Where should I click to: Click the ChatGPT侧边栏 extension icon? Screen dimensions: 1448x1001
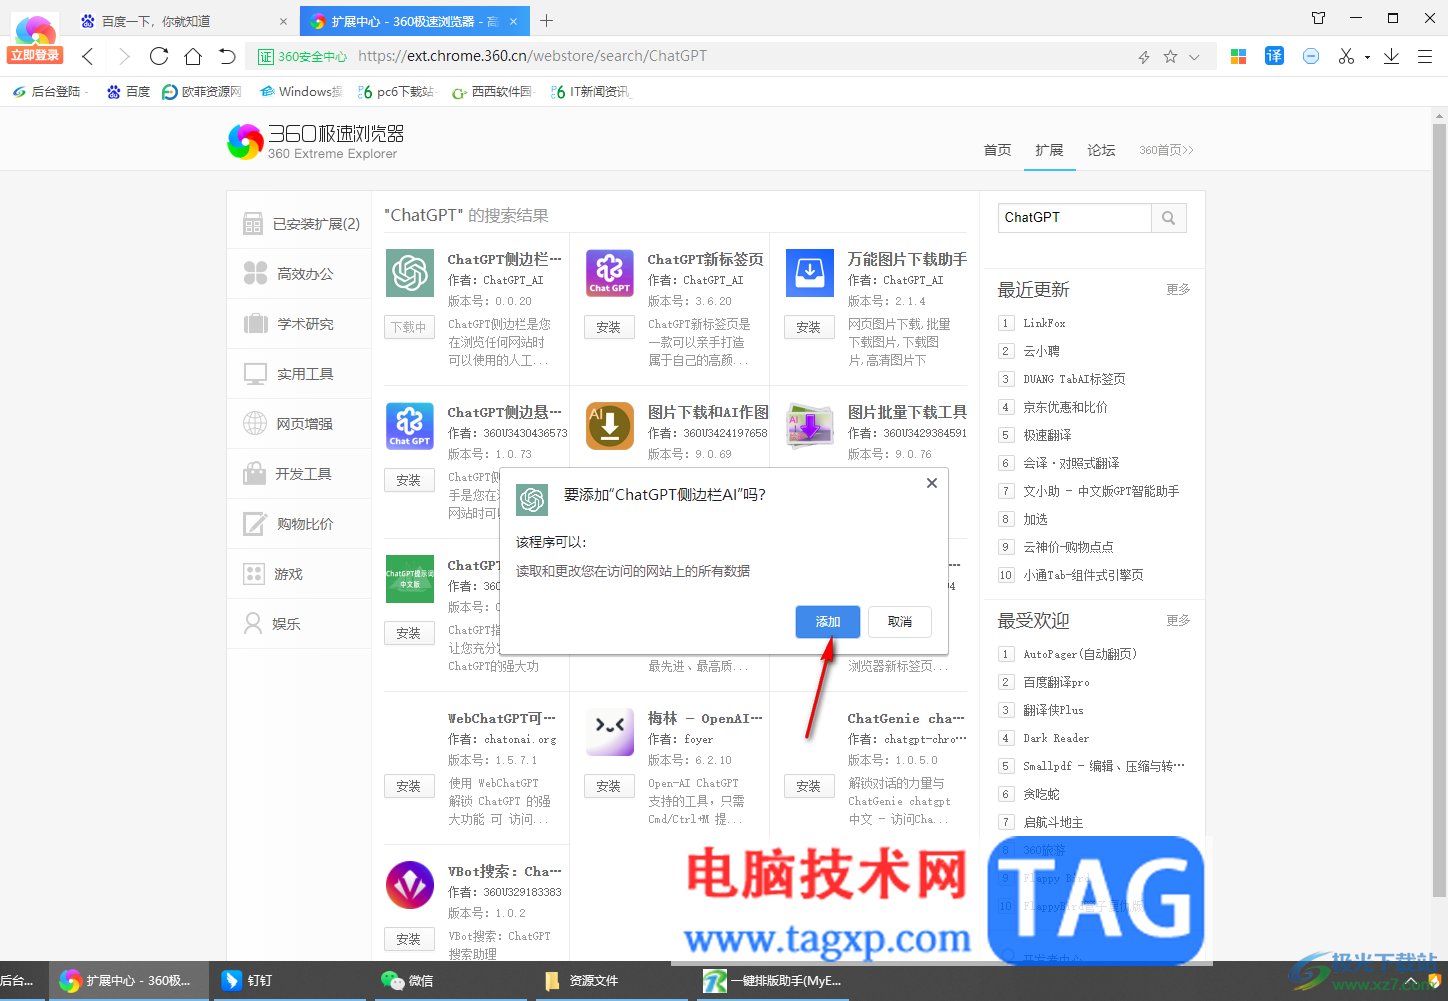[x=410, y=273]
